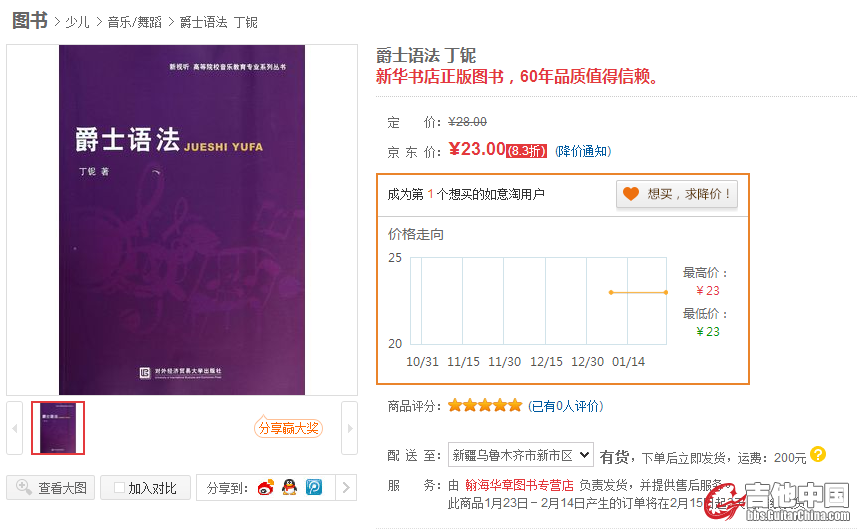This screenshot has width=857, height=531.
Task: Click the shipping fee question mark icon
Action: pos(818,454)
